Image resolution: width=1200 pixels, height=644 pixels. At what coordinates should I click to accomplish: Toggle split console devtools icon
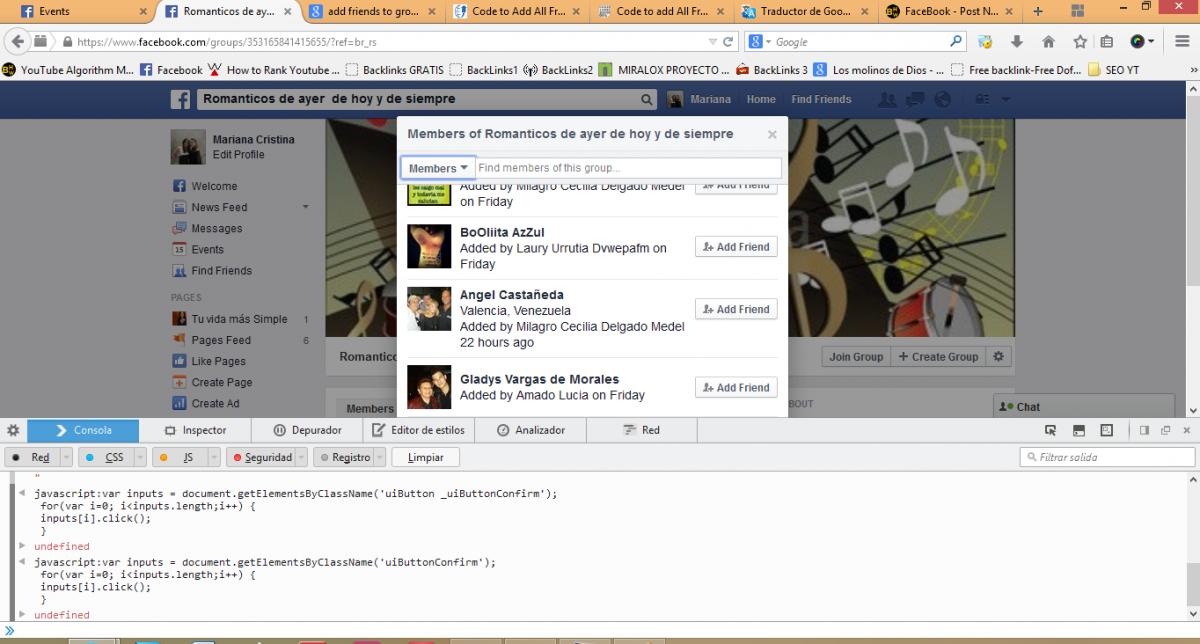click(1079, 430)
